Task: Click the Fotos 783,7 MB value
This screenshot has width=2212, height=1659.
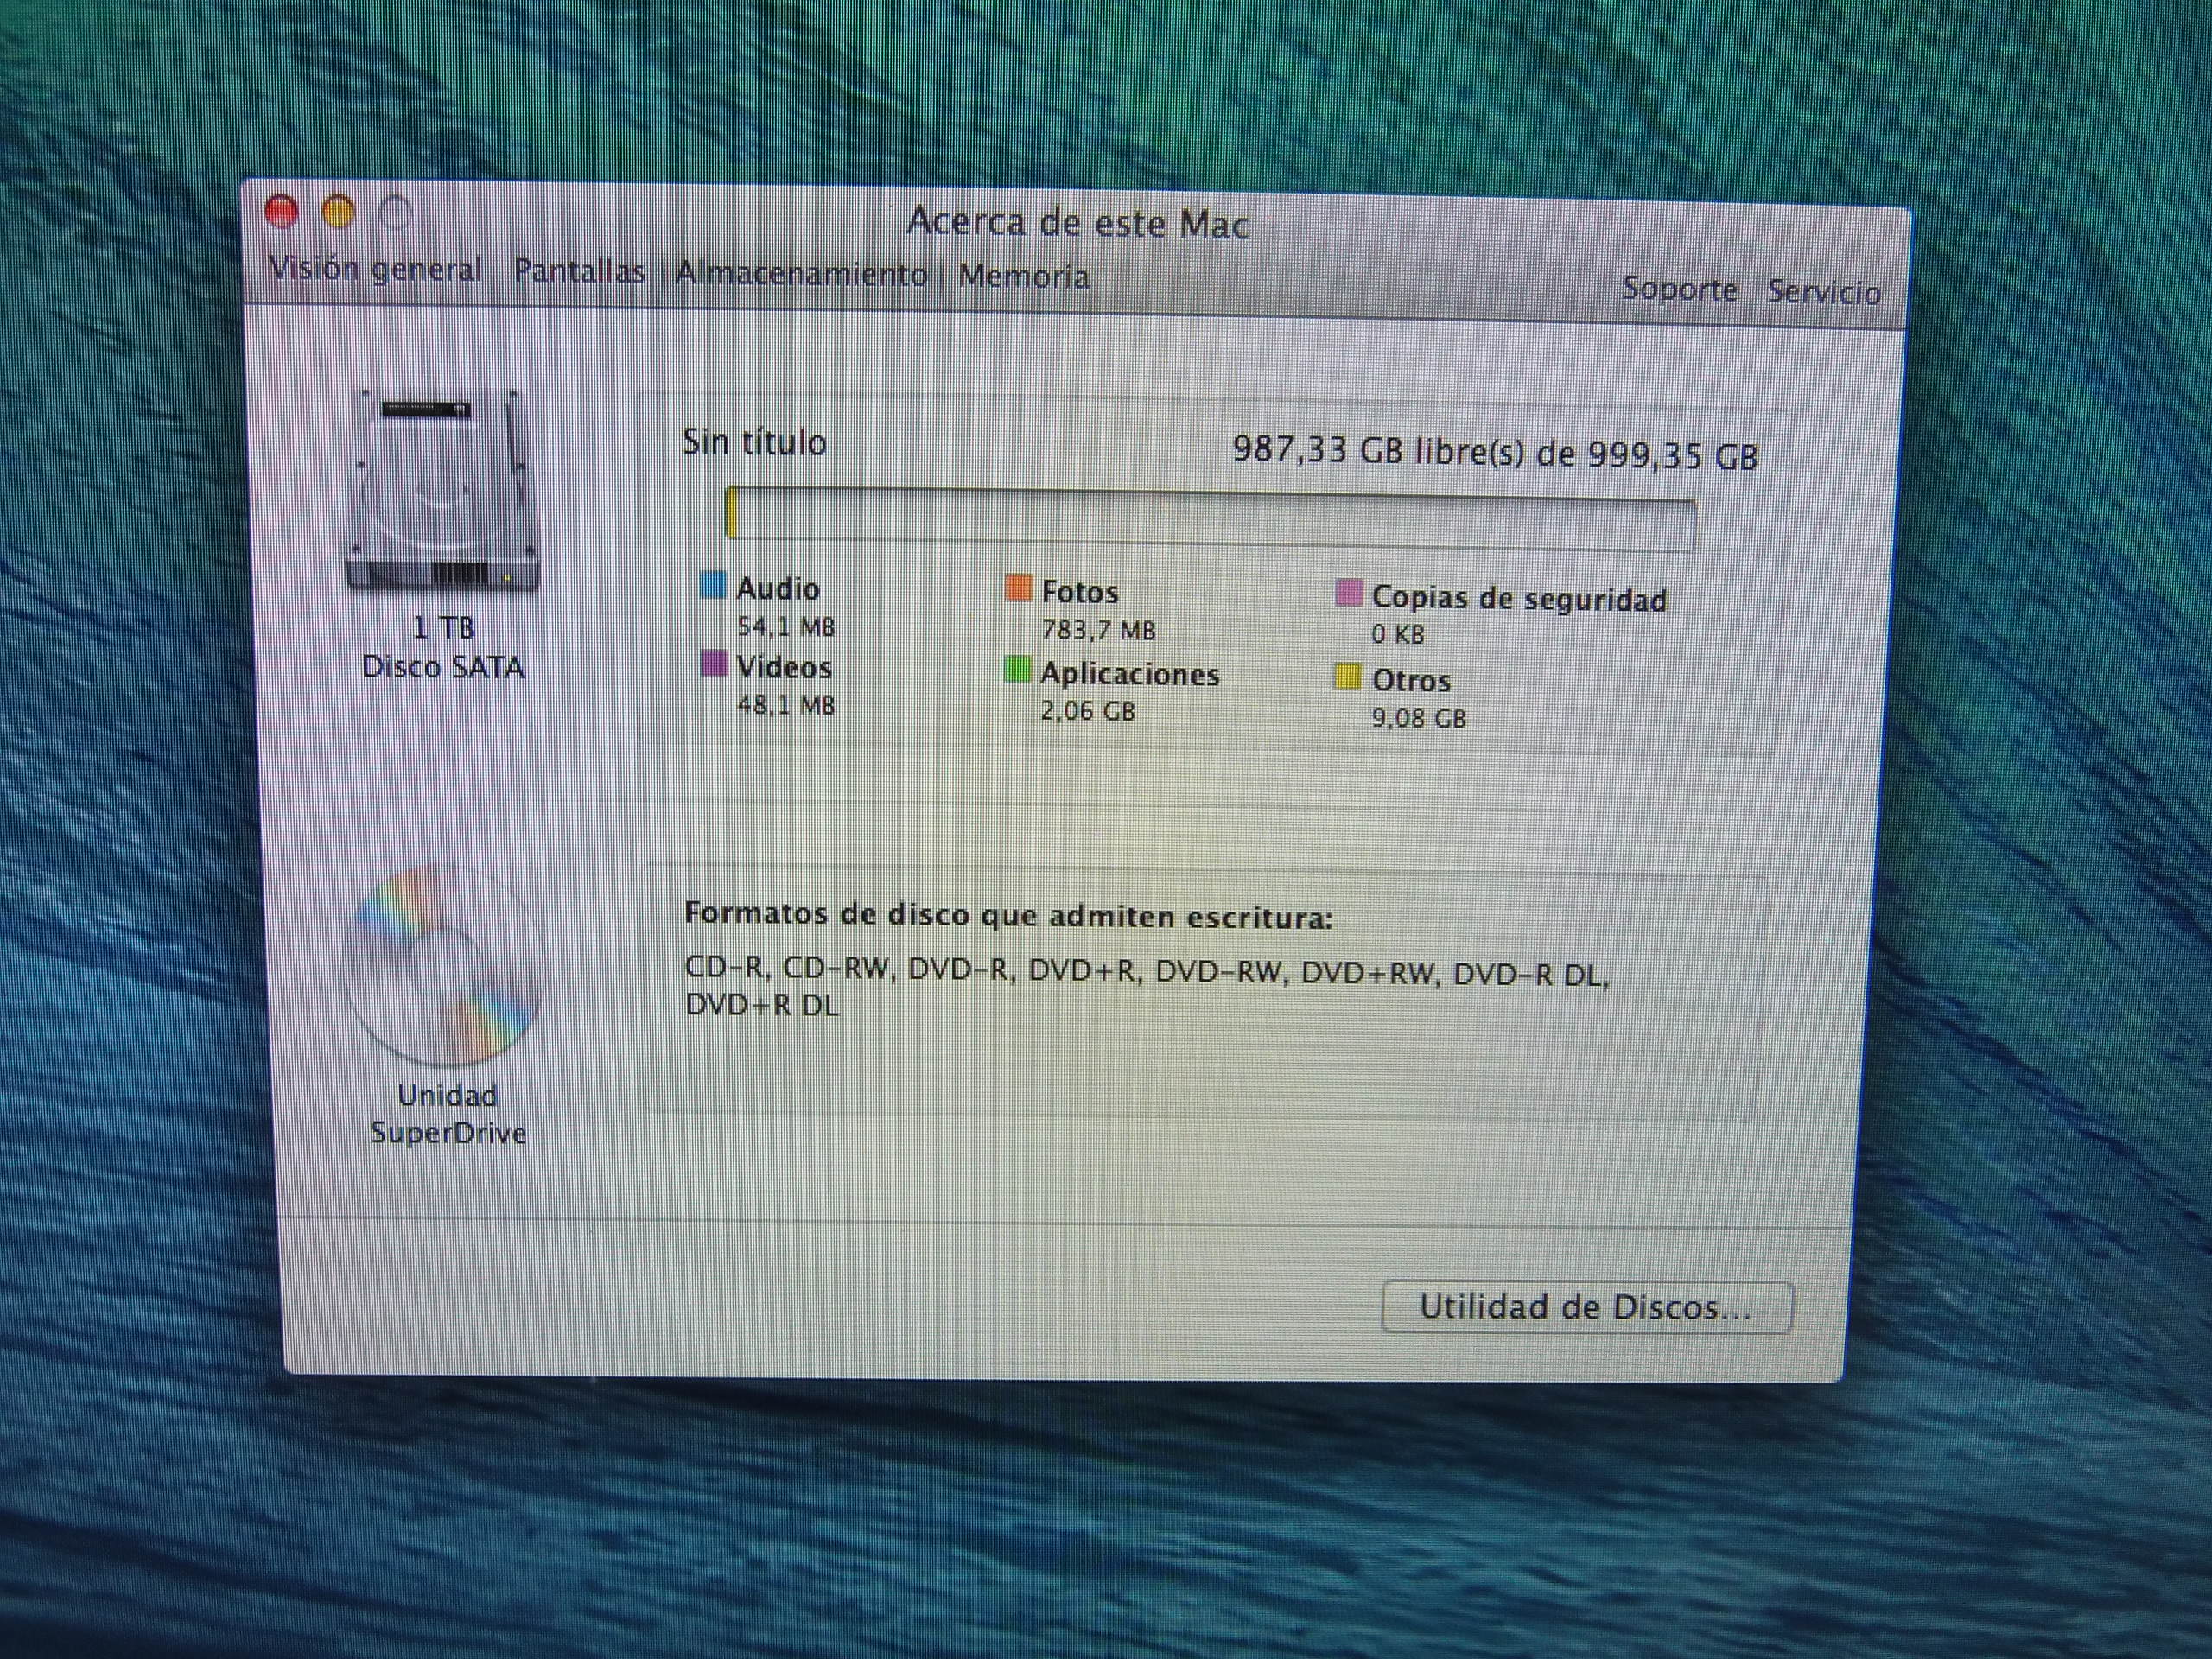Action: [1098, 631]
